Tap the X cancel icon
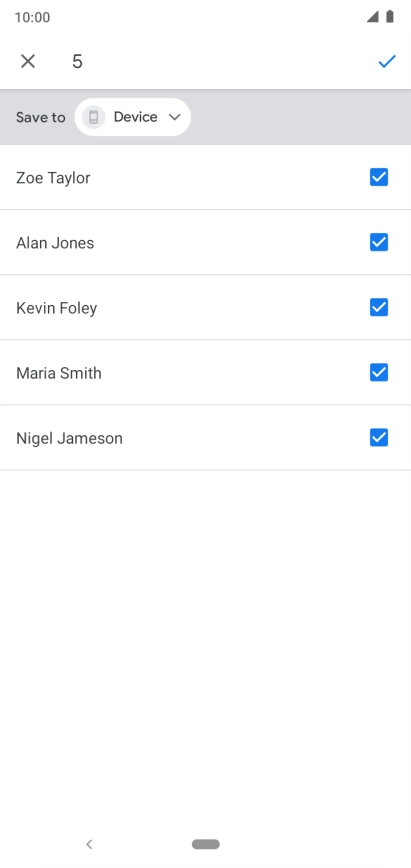Viewport: 411px width, 868px height. [x=28, y=61]
